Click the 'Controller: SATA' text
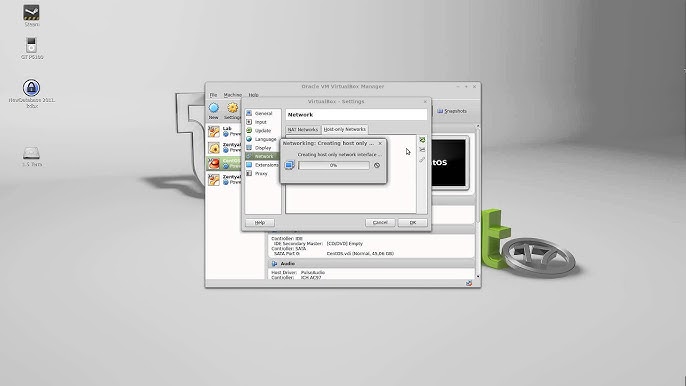Viewport: 686px width, 386px height. coord(289,249)
